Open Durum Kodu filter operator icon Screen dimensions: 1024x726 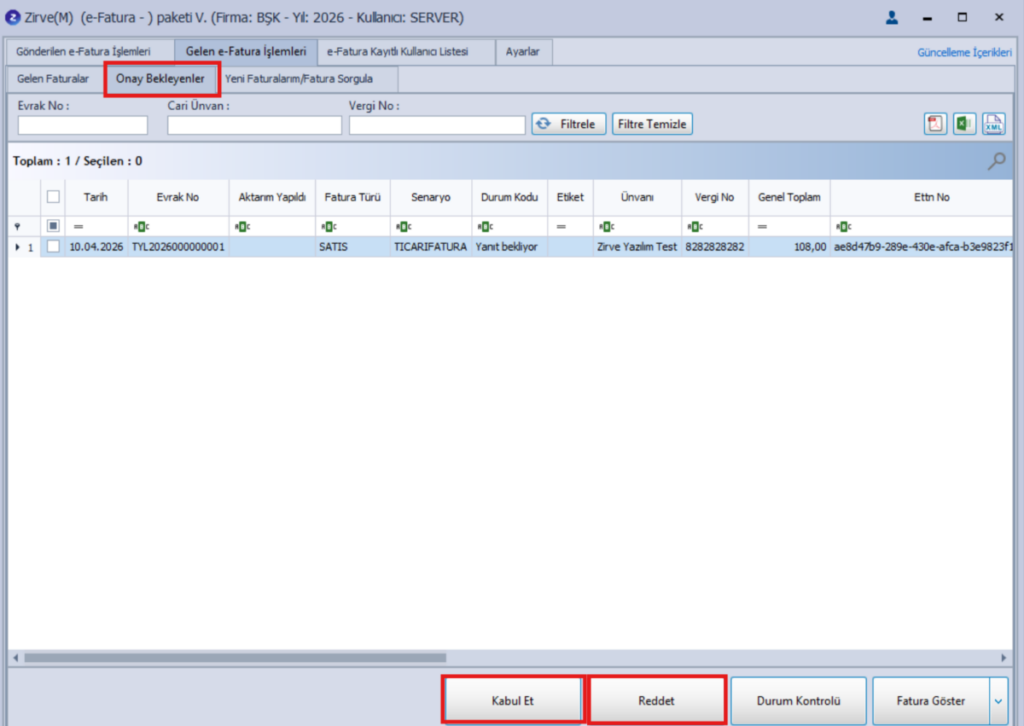[x=485, y=227]
